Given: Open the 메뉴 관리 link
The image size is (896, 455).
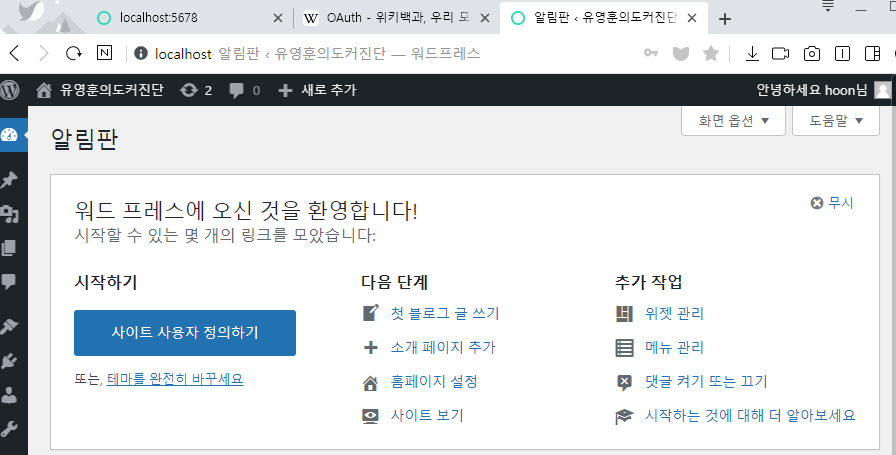Looking at the screenshot, I should 674,347.
